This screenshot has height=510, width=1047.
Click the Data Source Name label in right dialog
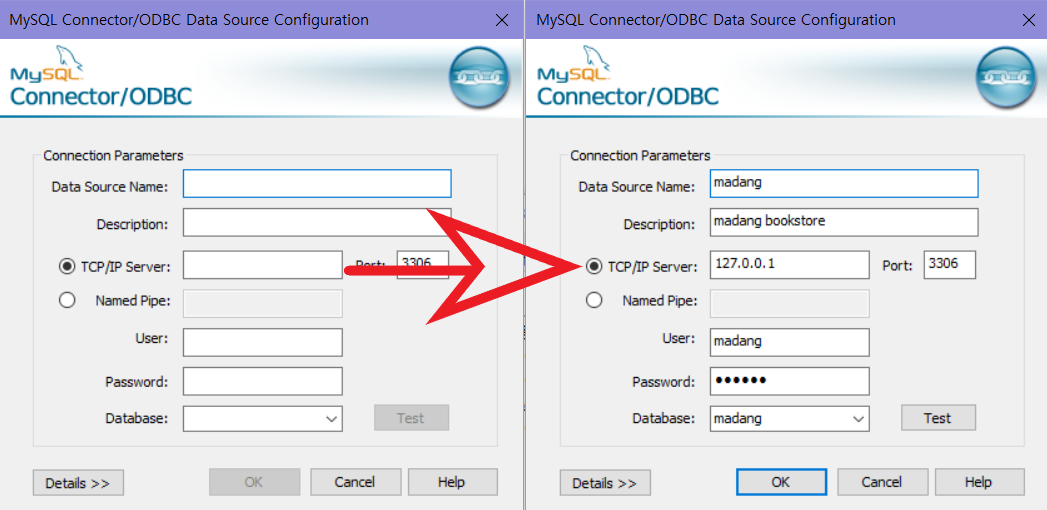[636, 187]
